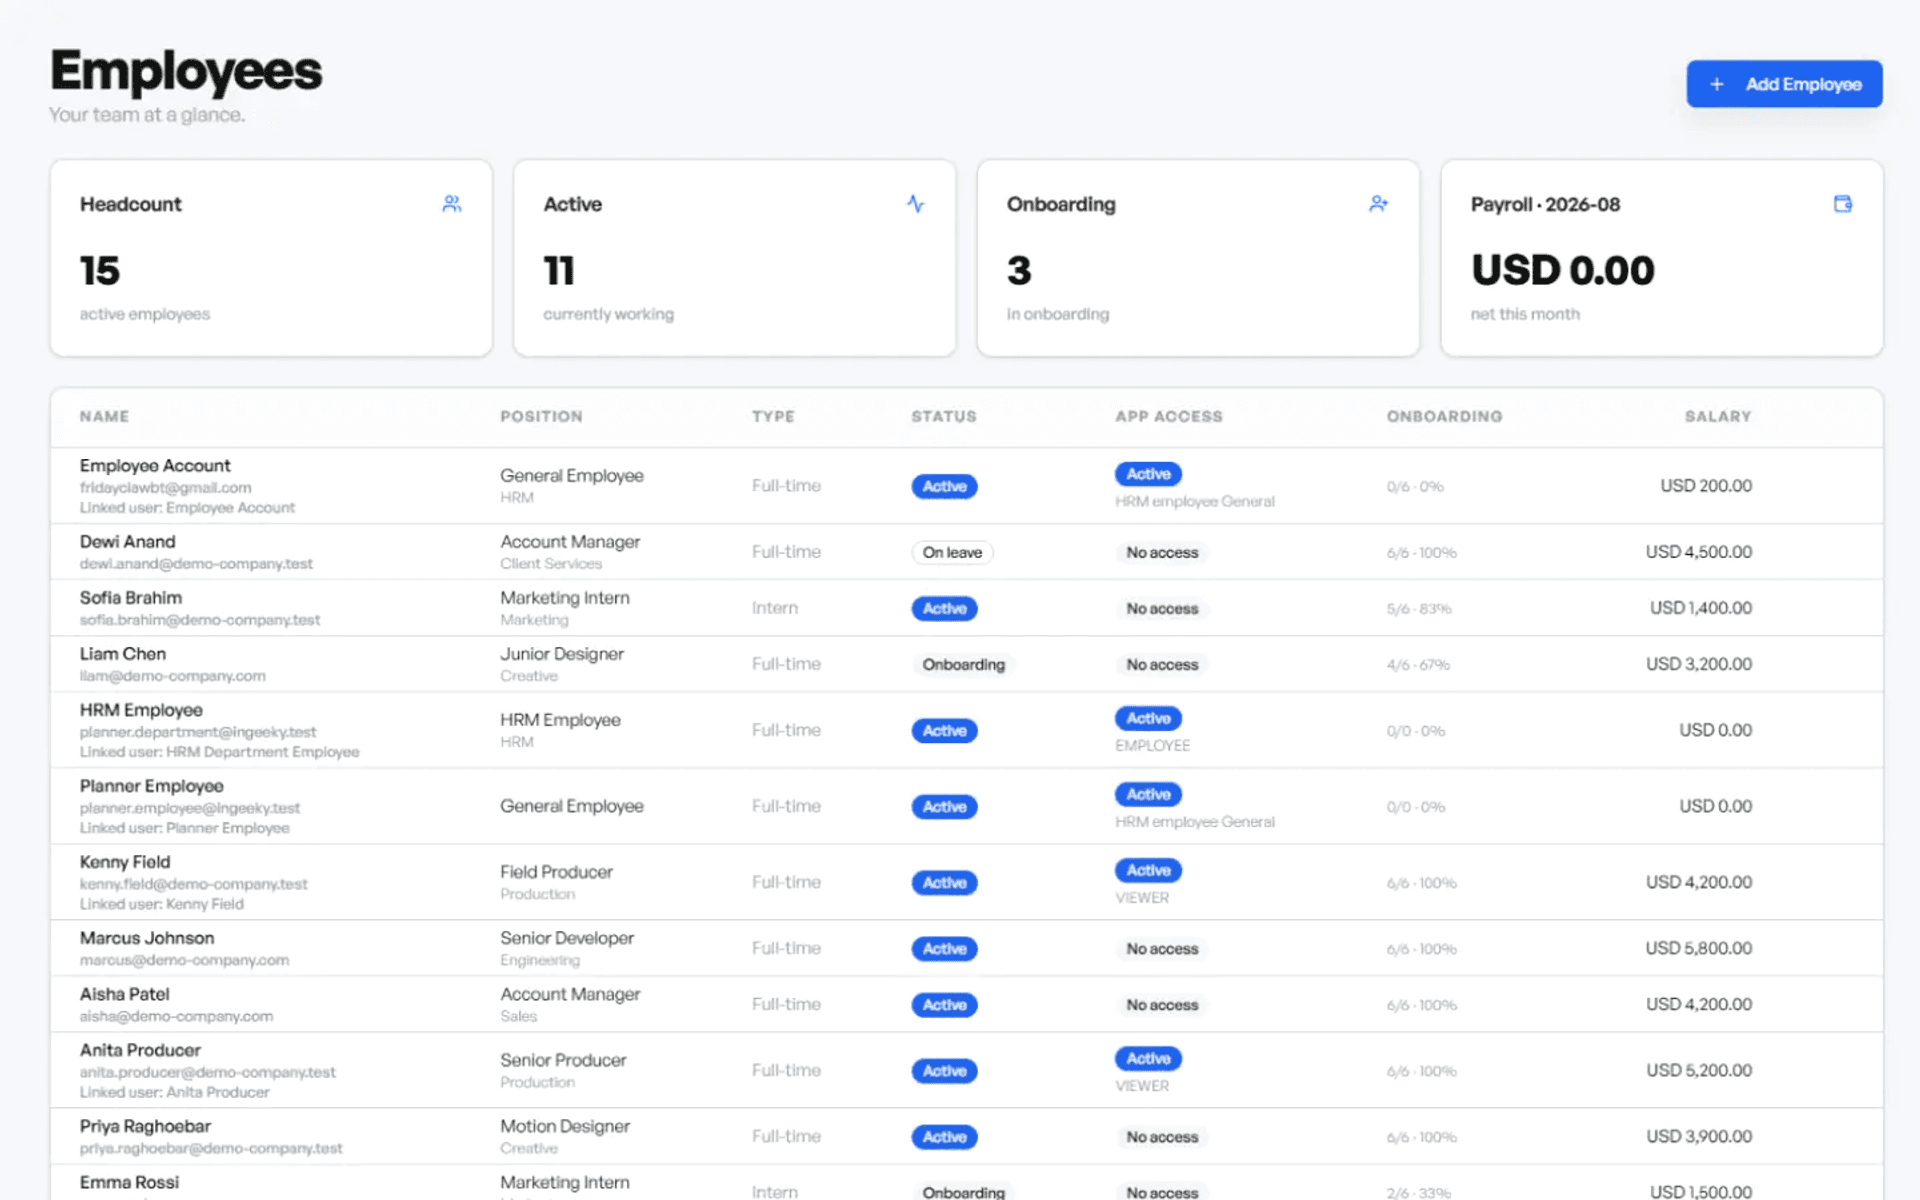Viewport: 1920px width, 1200px height.
Task: Click the USD 200.00 salary value
Action: [x=1706, y=486]
